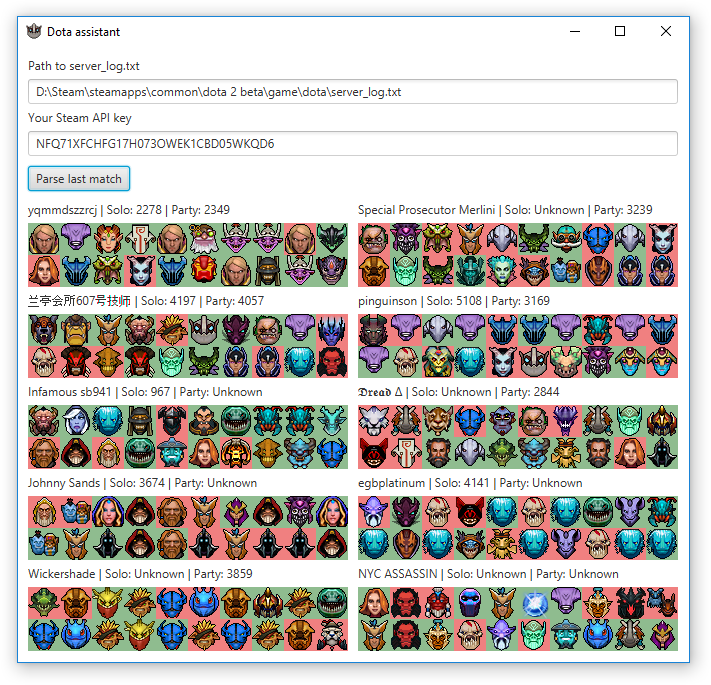Screen dimensions: 711x685
Task: Select Storm Spirit icon in Infamous sb941's matches
Action: pyautogui.click(x=172, y=453)
